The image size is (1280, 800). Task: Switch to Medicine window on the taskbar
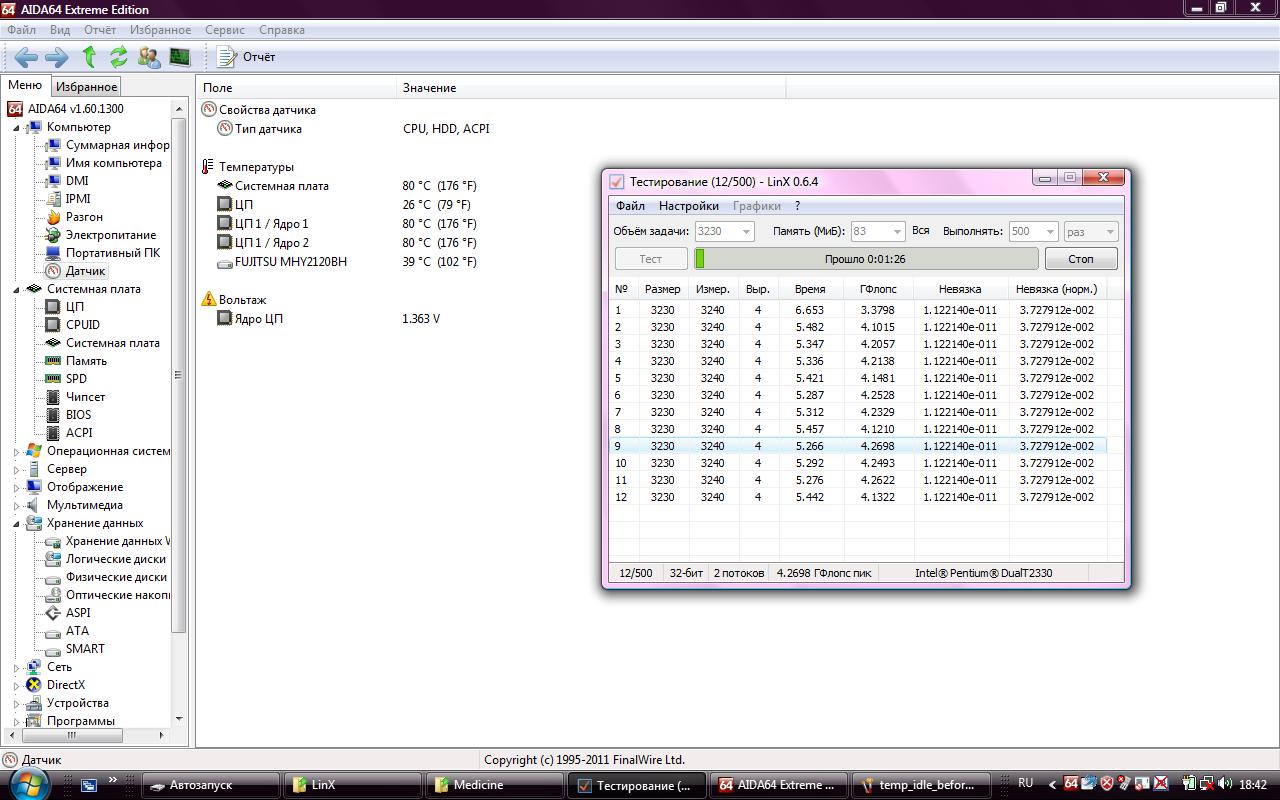497,785
